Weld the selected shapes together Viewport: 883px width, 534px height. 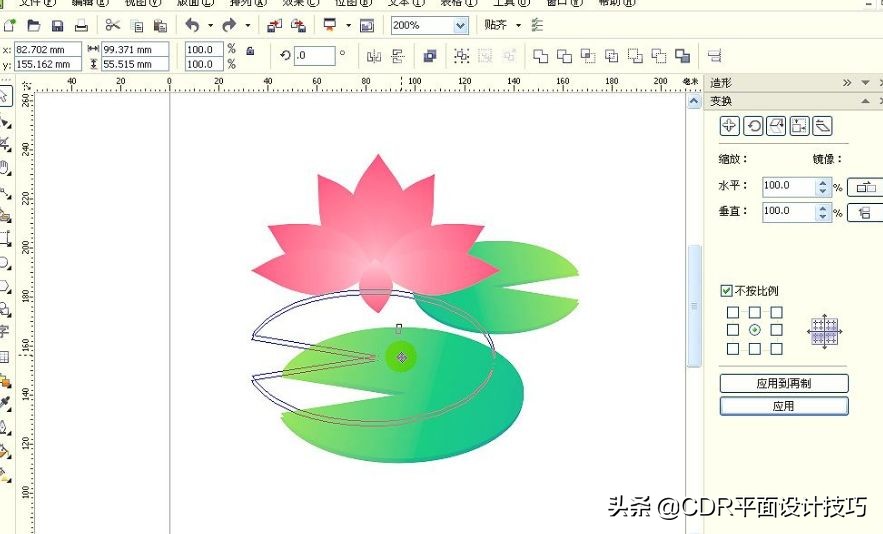(x=541, y=56)
